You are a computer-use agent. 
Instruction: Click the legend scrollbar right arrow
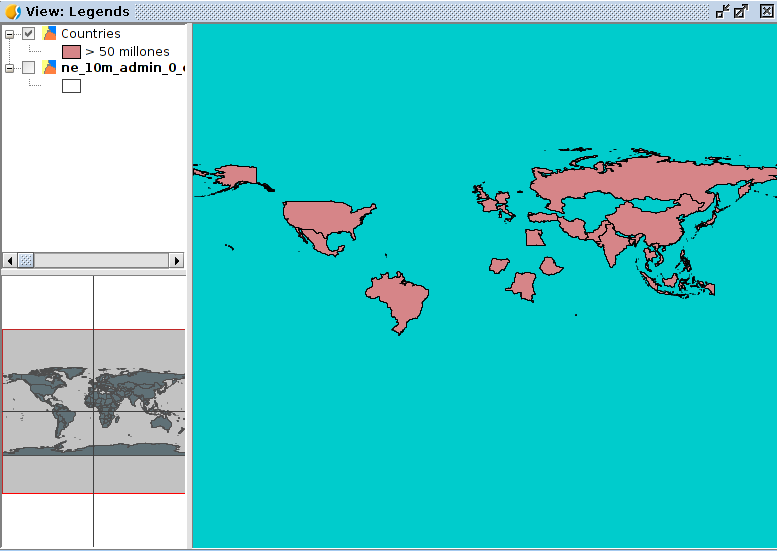177,260
